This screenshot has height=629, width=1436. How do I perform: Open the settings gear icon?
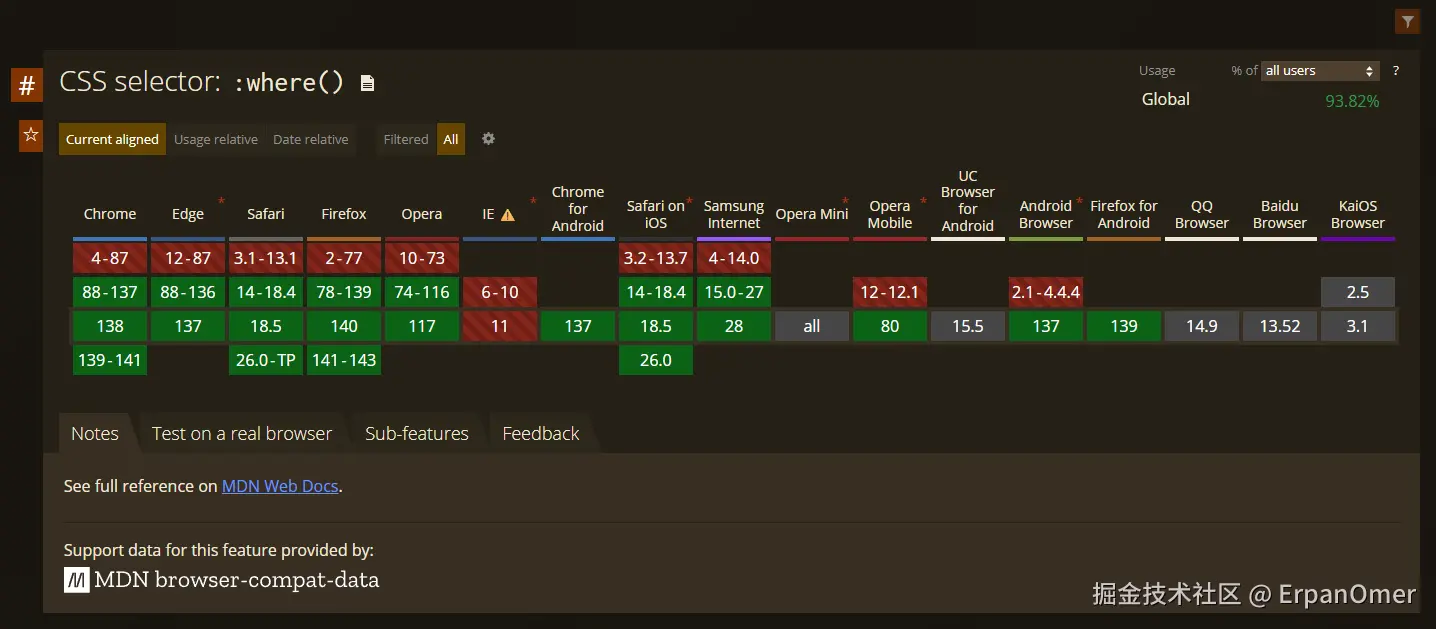(488, 139)
